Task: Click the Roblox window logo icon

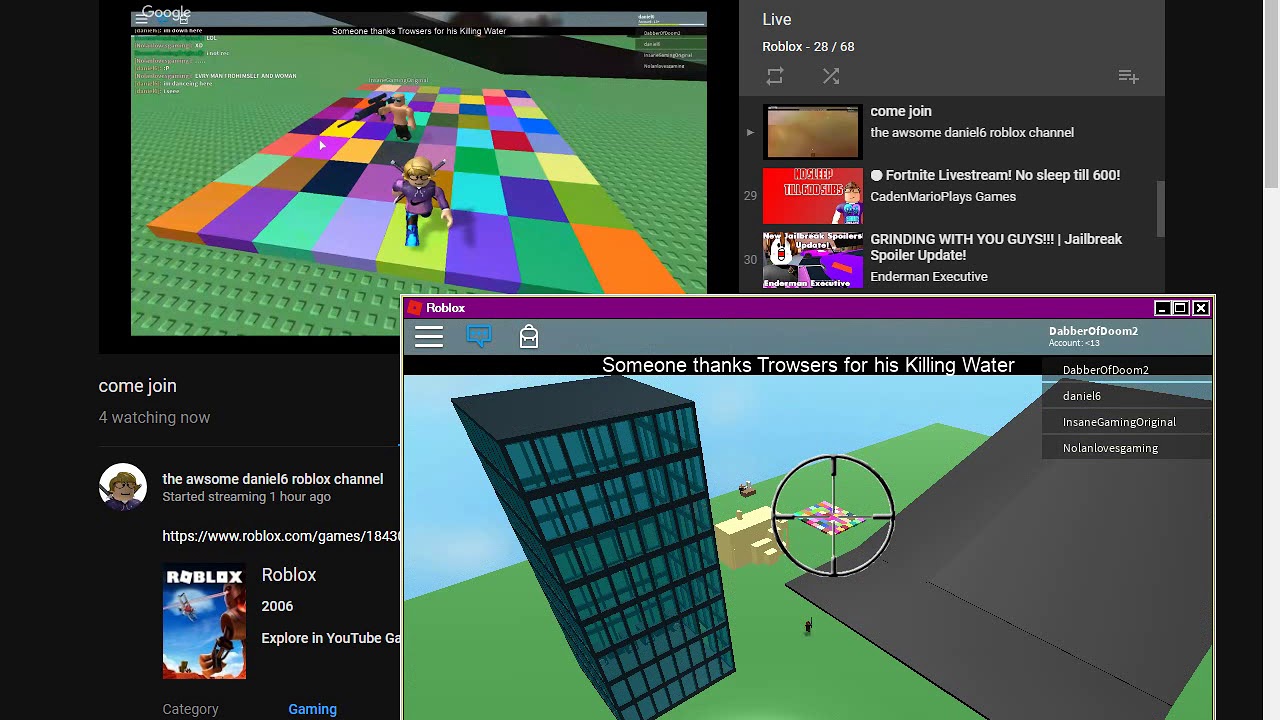Action: (415, 308)
